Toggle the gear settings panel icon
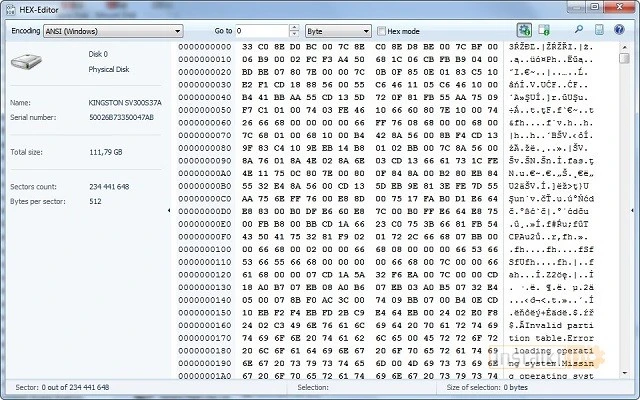The image size is (640, 400). pyautogui.click(x=524, y=30)
